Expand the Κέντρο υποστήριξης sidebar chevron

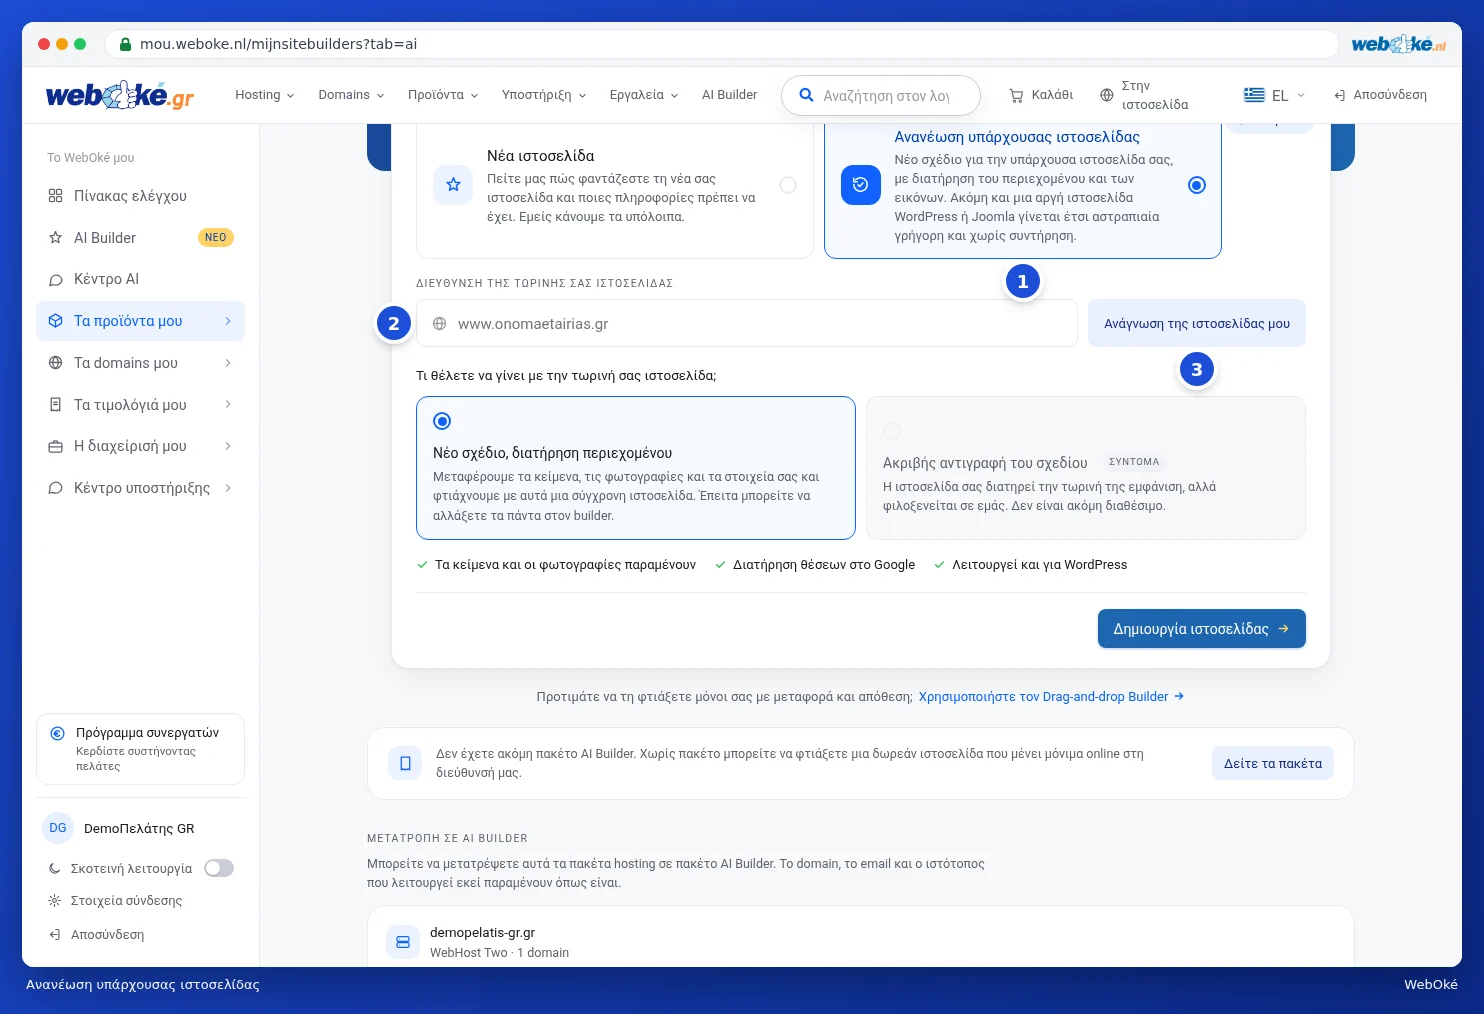click(228, 488)
